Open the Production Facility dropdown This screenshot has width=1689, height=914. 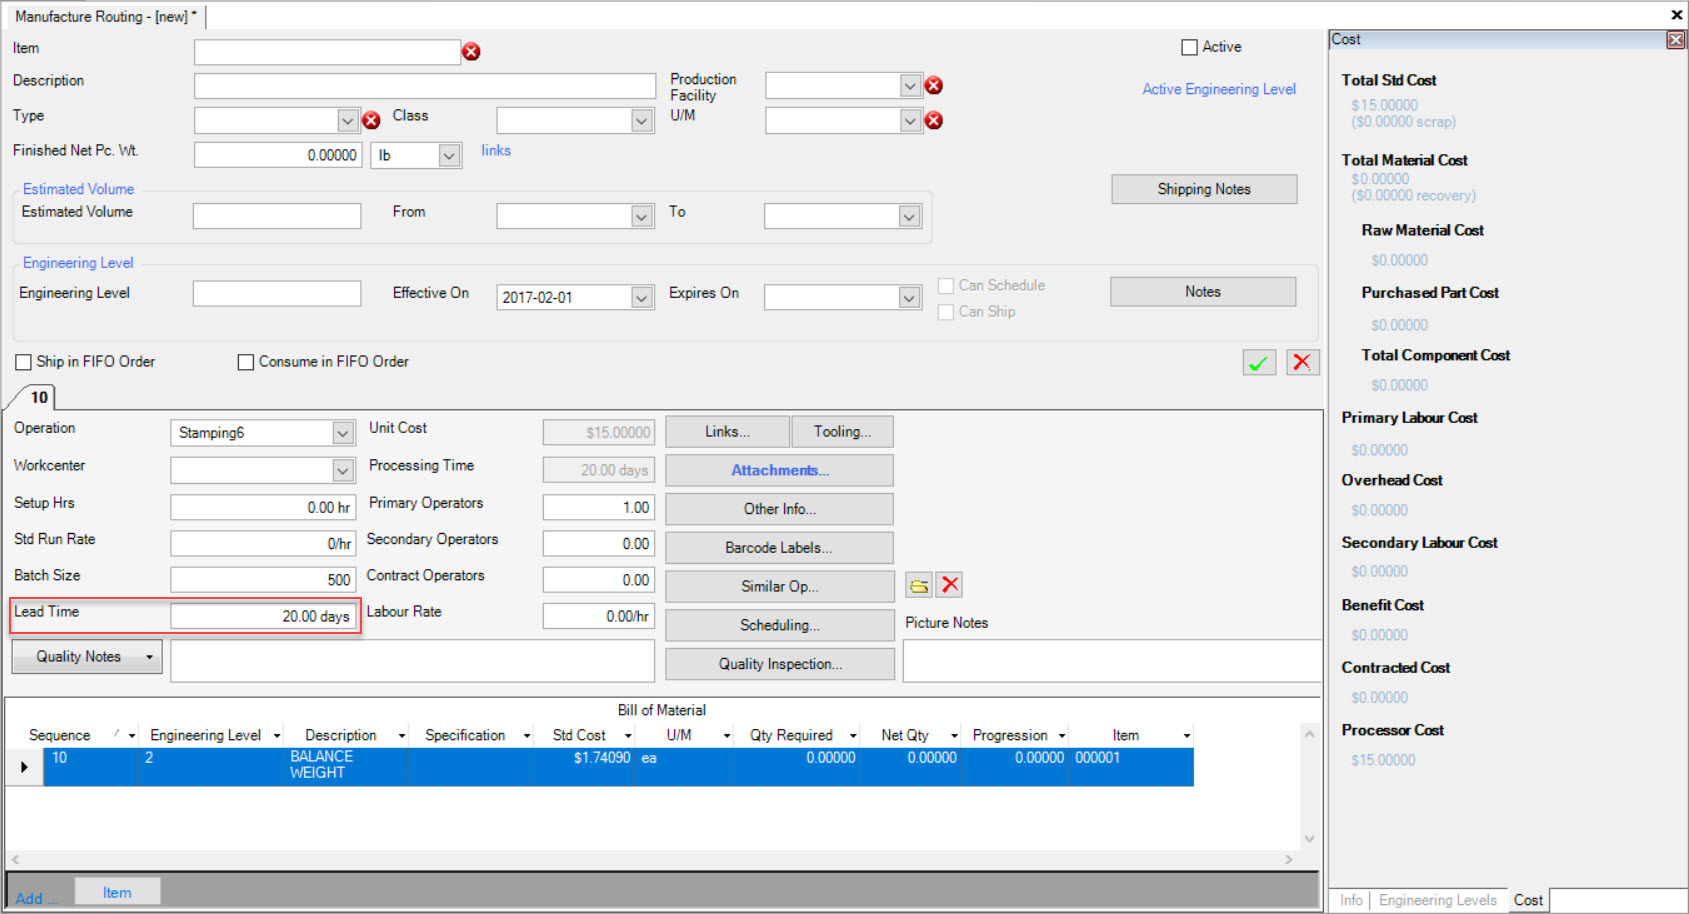[x=909, y=86]
